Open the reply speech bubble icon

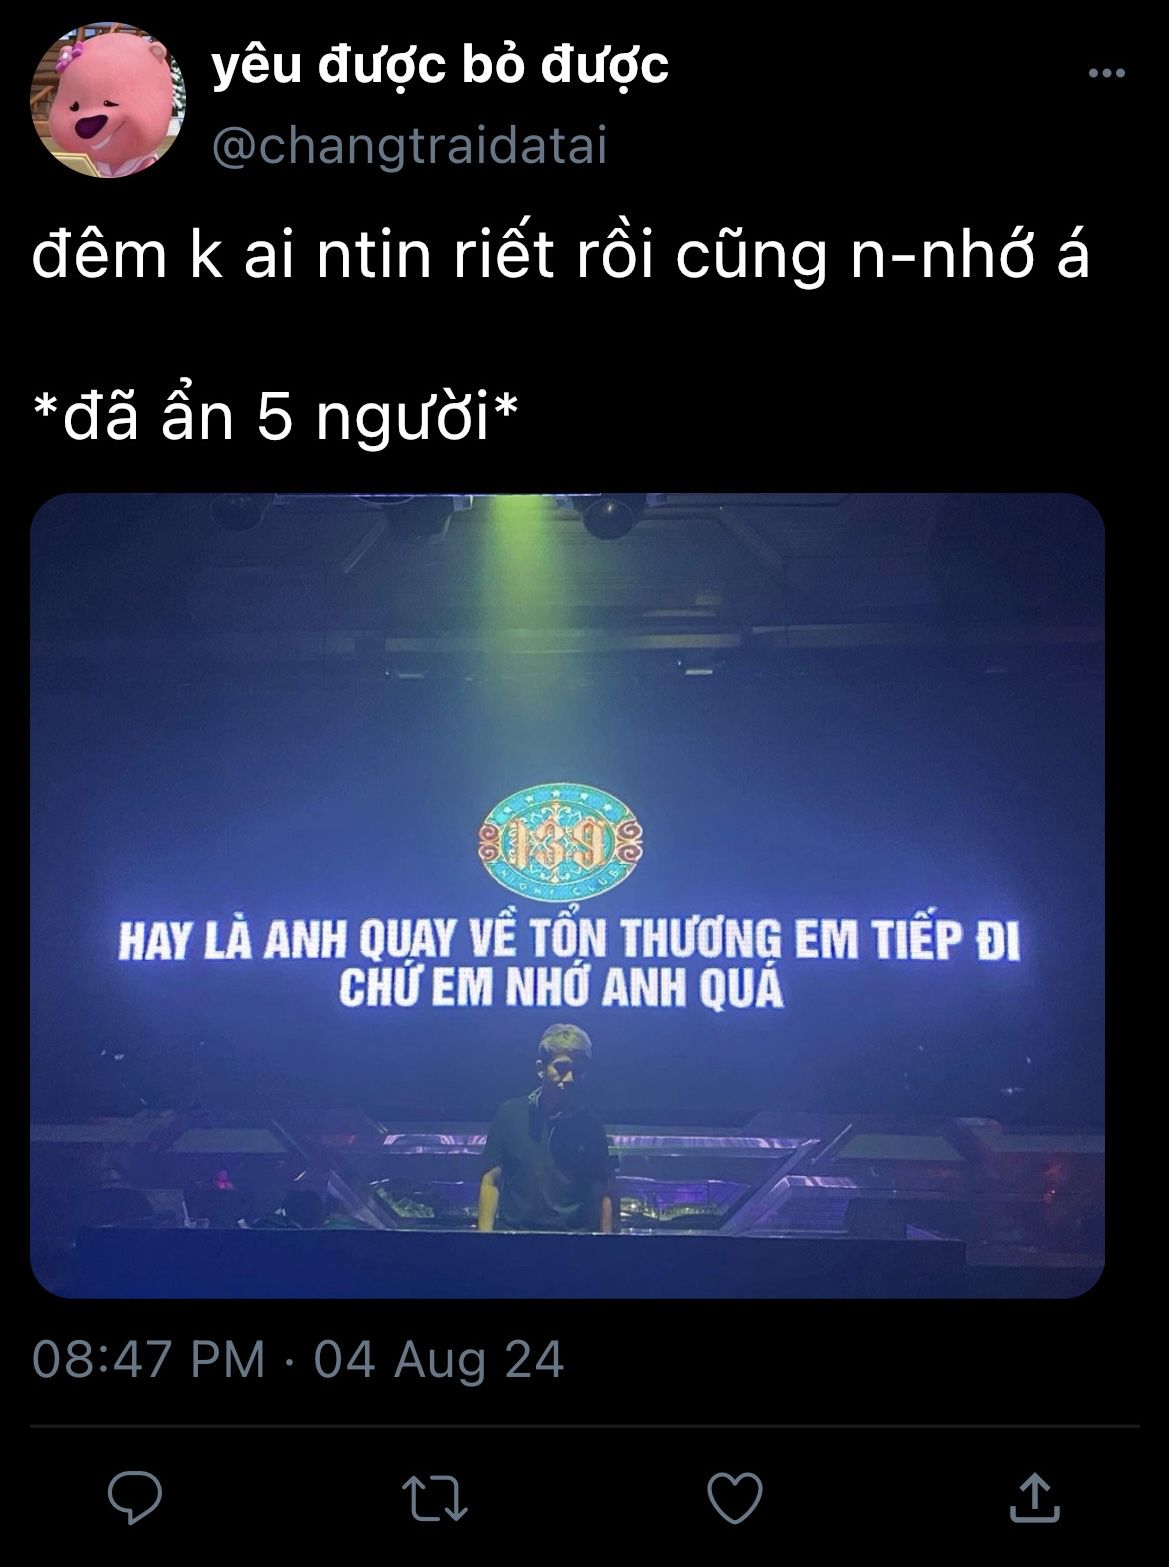(135, 1498)
